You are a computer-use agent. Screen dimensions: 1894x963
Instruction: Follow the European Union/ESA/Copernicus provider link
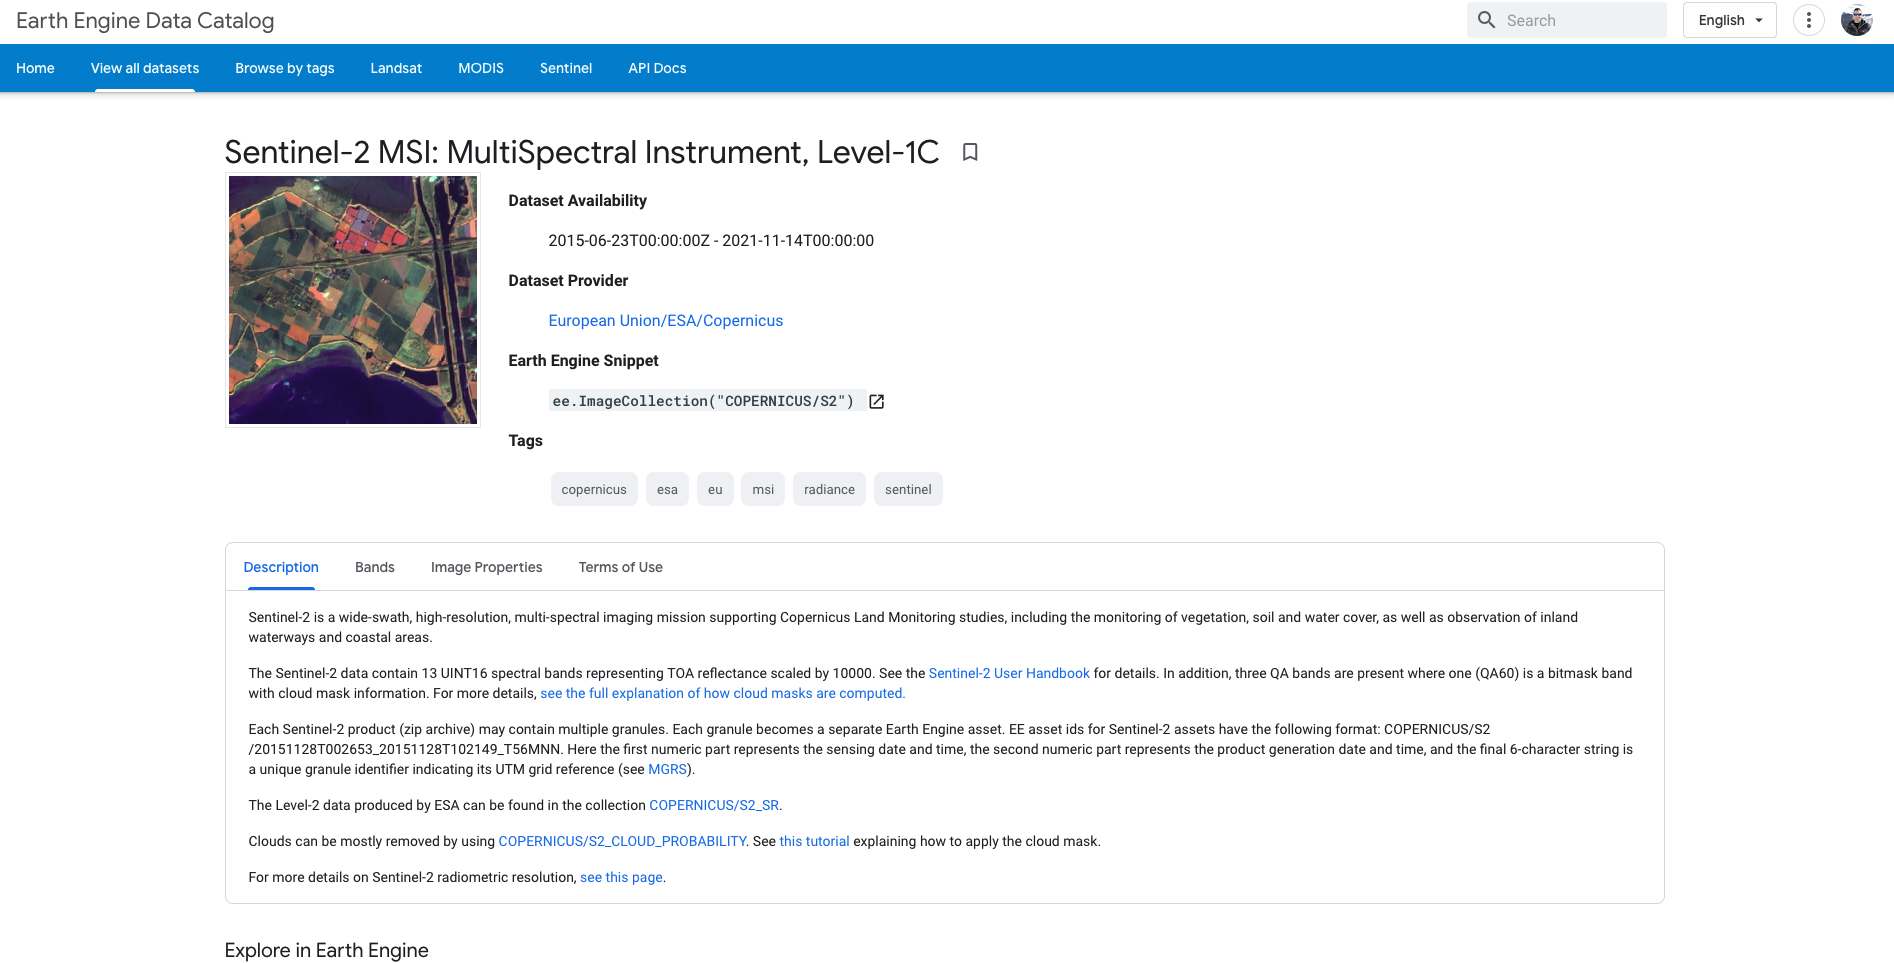tap(665, 321)
